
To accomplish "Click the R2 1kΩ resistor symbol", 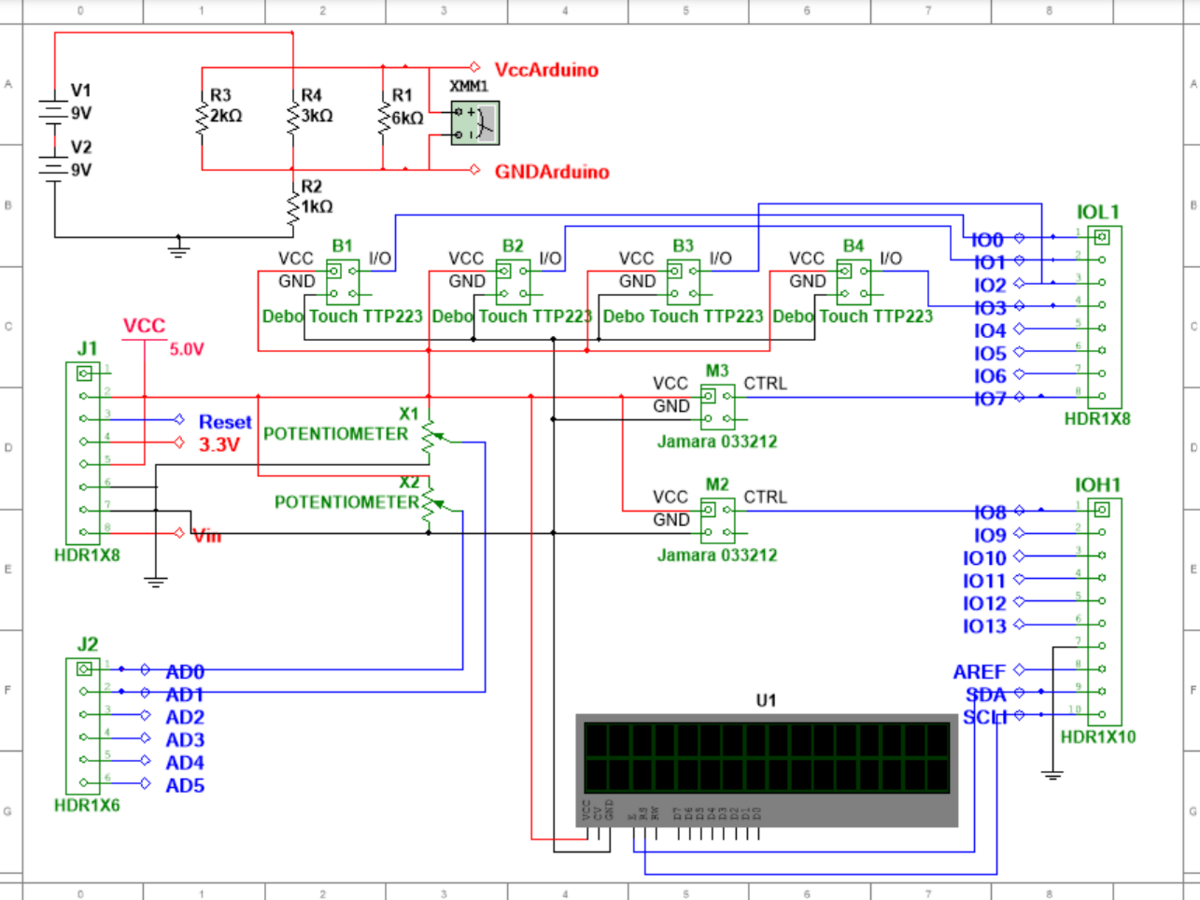I will (292, 208).
